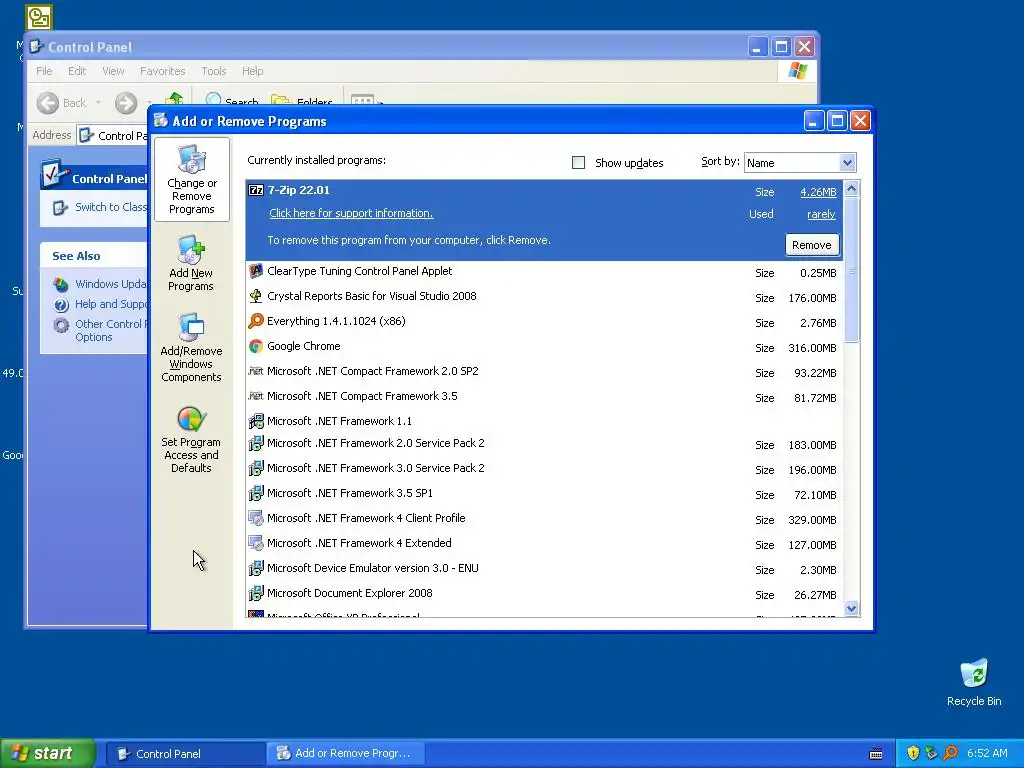Open the Recycle Bin desktop icon
The image size is (1024, 768).
pyautogui.click(x=974, y=673)
